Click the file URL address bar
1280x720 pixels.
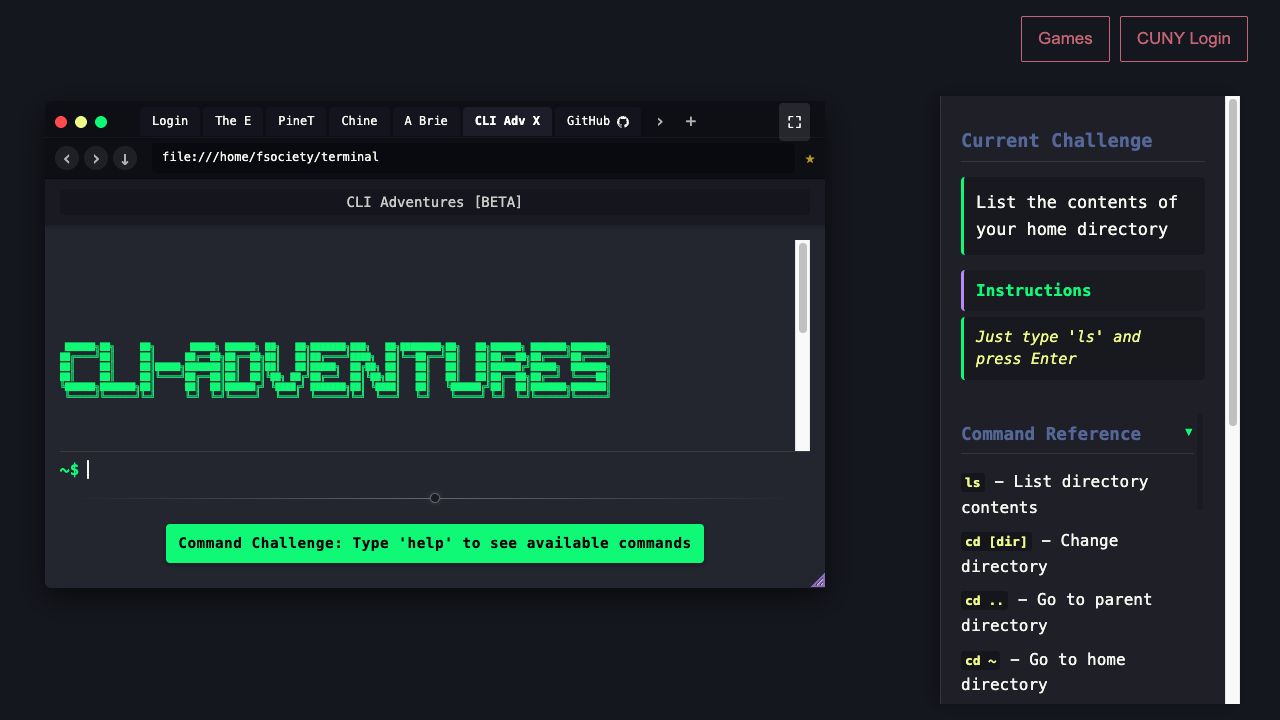(x=473, y=157)
